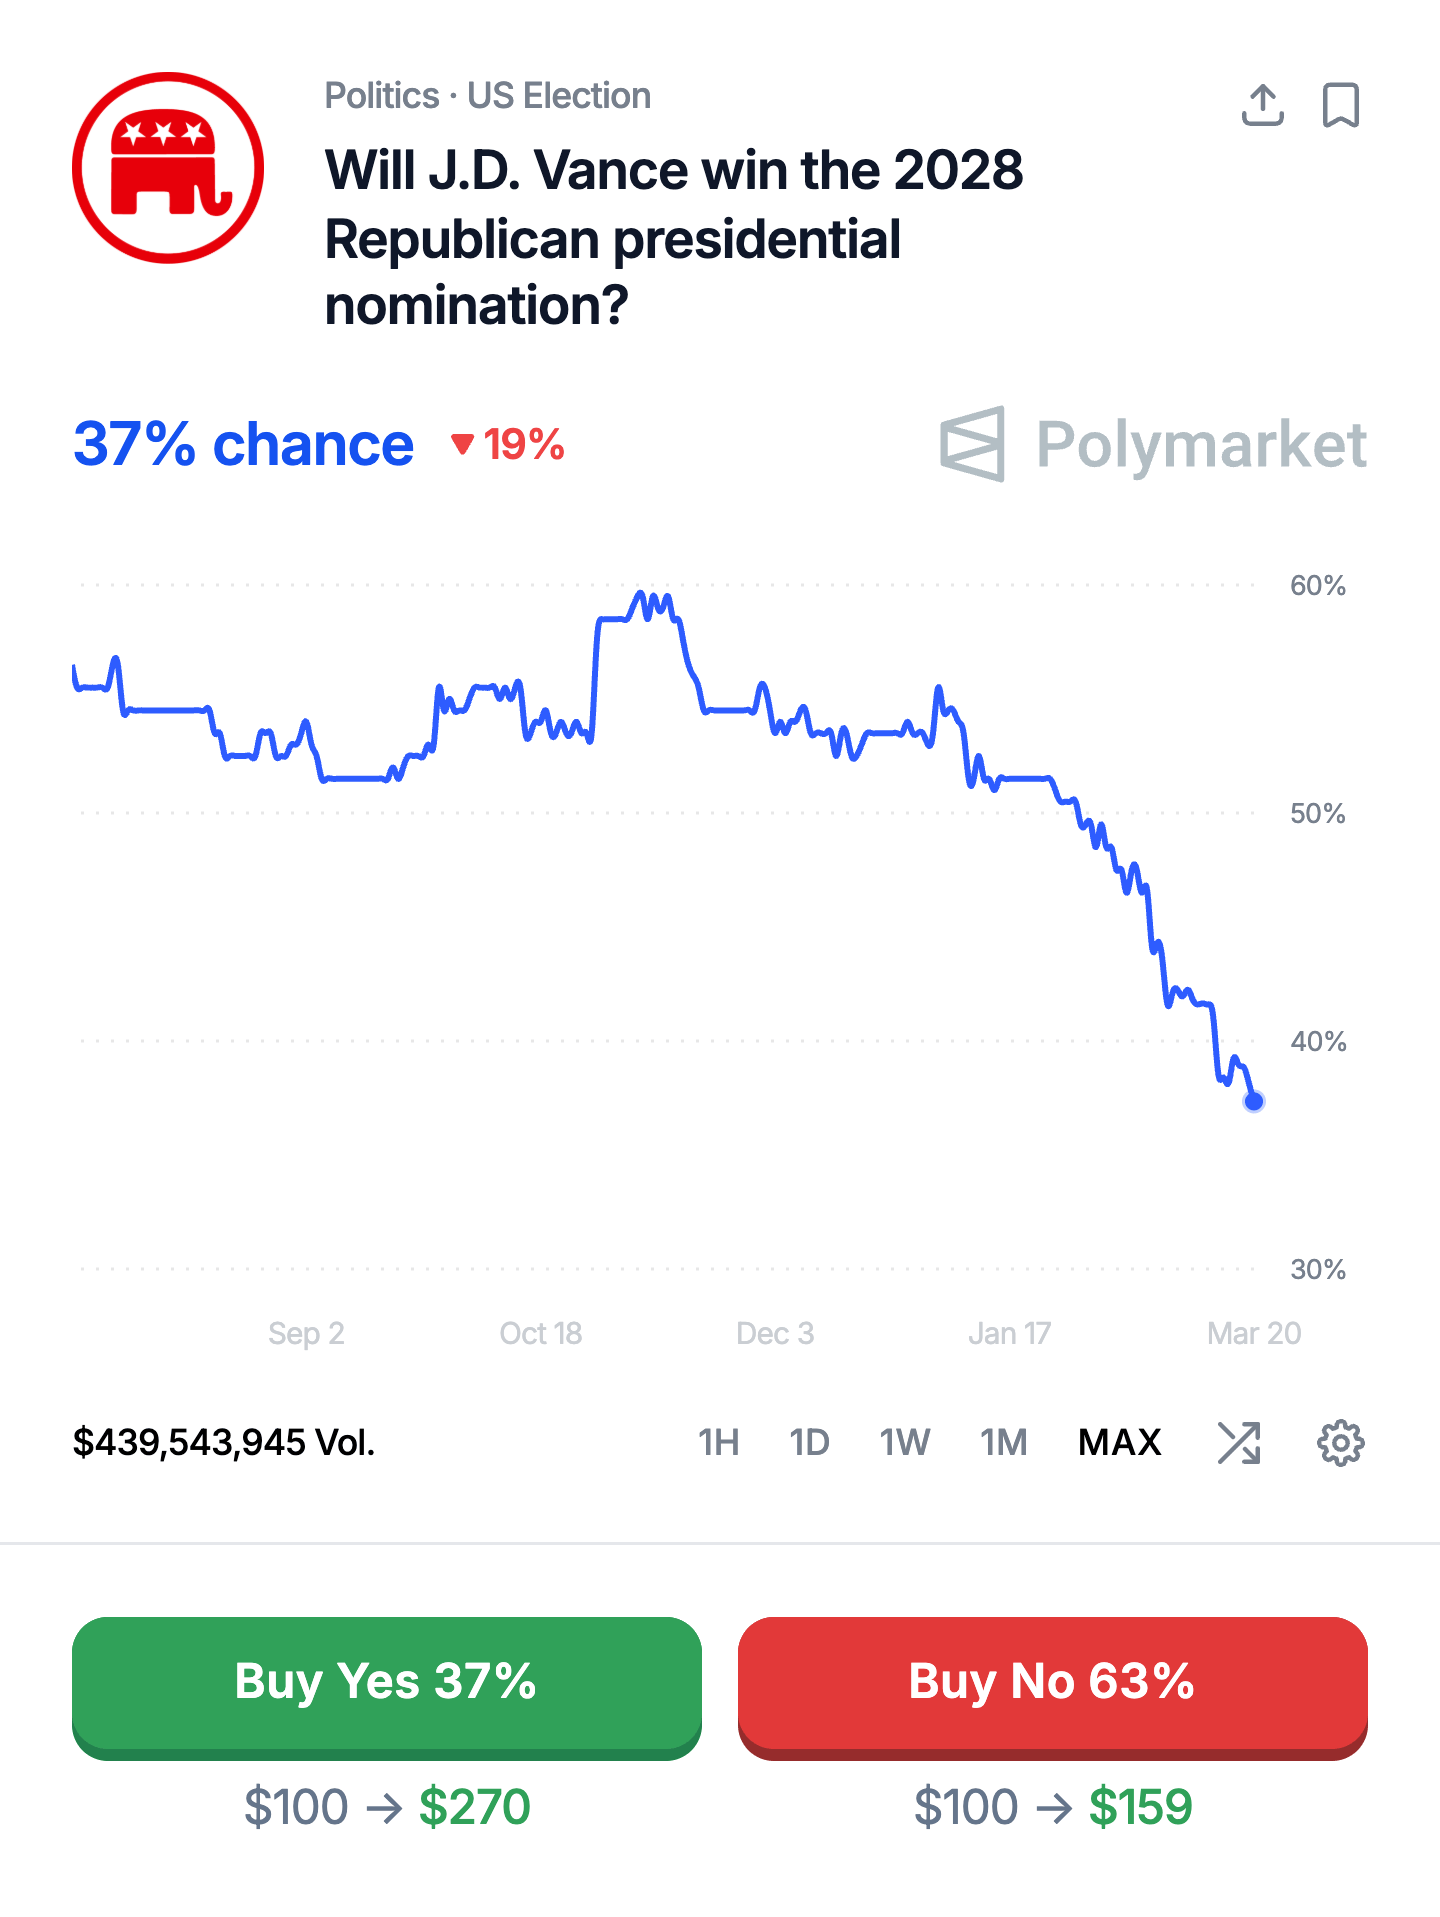Select the MAX time range
The image size is (1440, 1917).
coord(1119,1443)
